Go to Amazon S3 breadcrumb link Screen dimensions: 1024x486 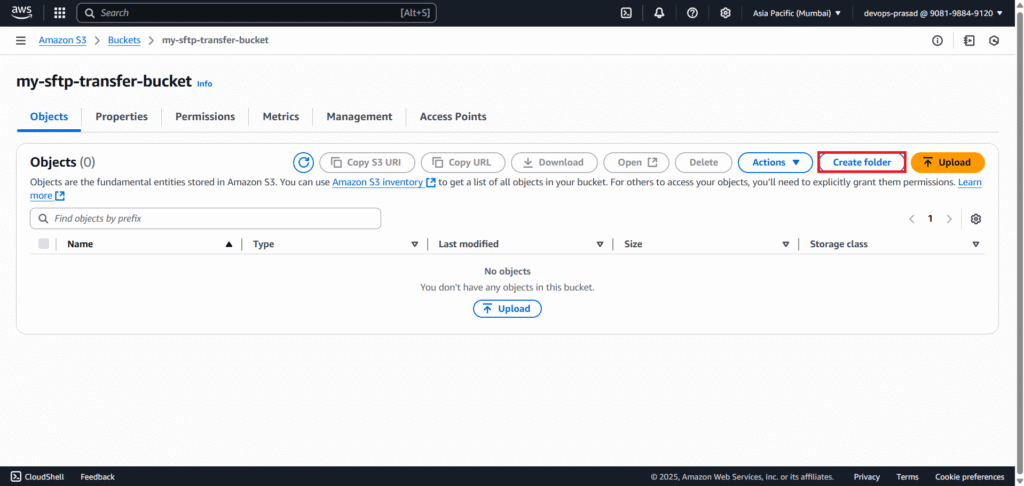click(63, 40)
